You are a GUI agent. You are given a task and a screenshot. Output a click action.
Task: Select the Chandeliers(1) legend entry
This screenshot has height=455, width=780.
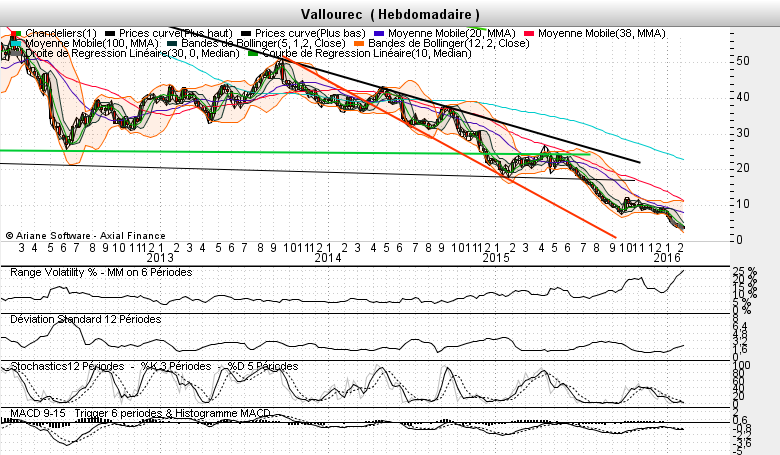pos(61,33)
